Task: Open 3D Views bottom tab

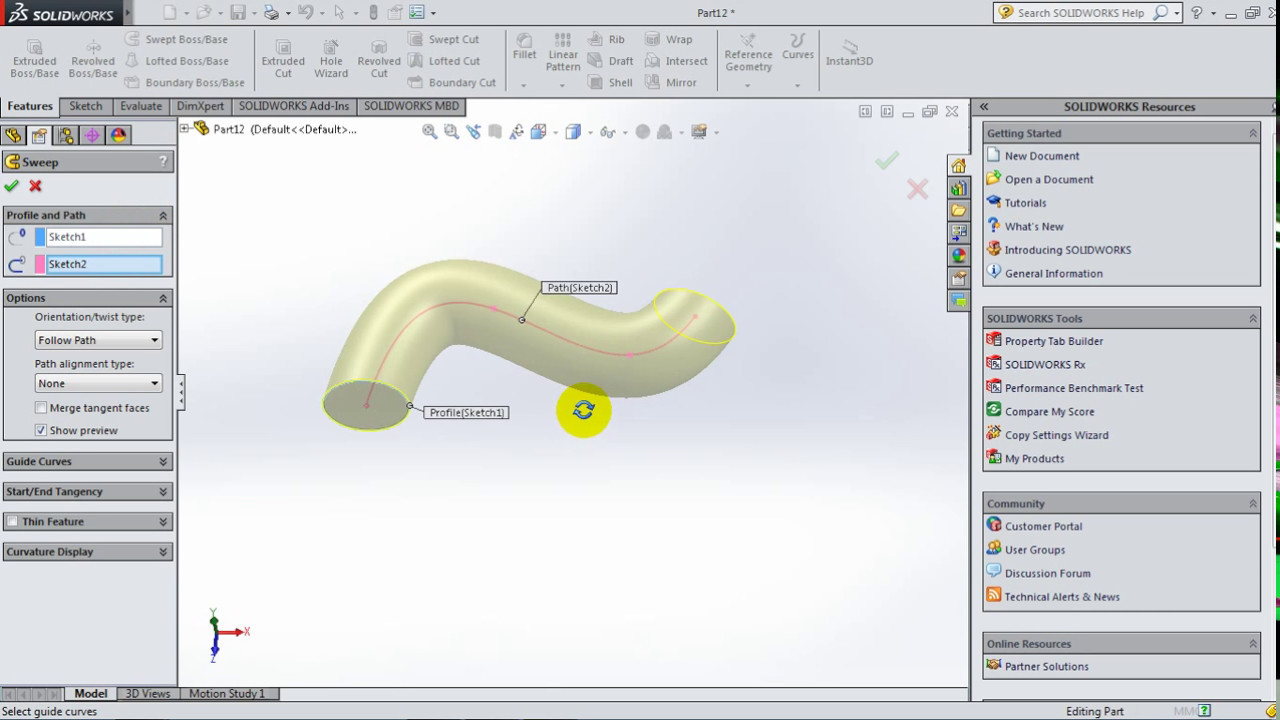Action: (x=147, y=693)
